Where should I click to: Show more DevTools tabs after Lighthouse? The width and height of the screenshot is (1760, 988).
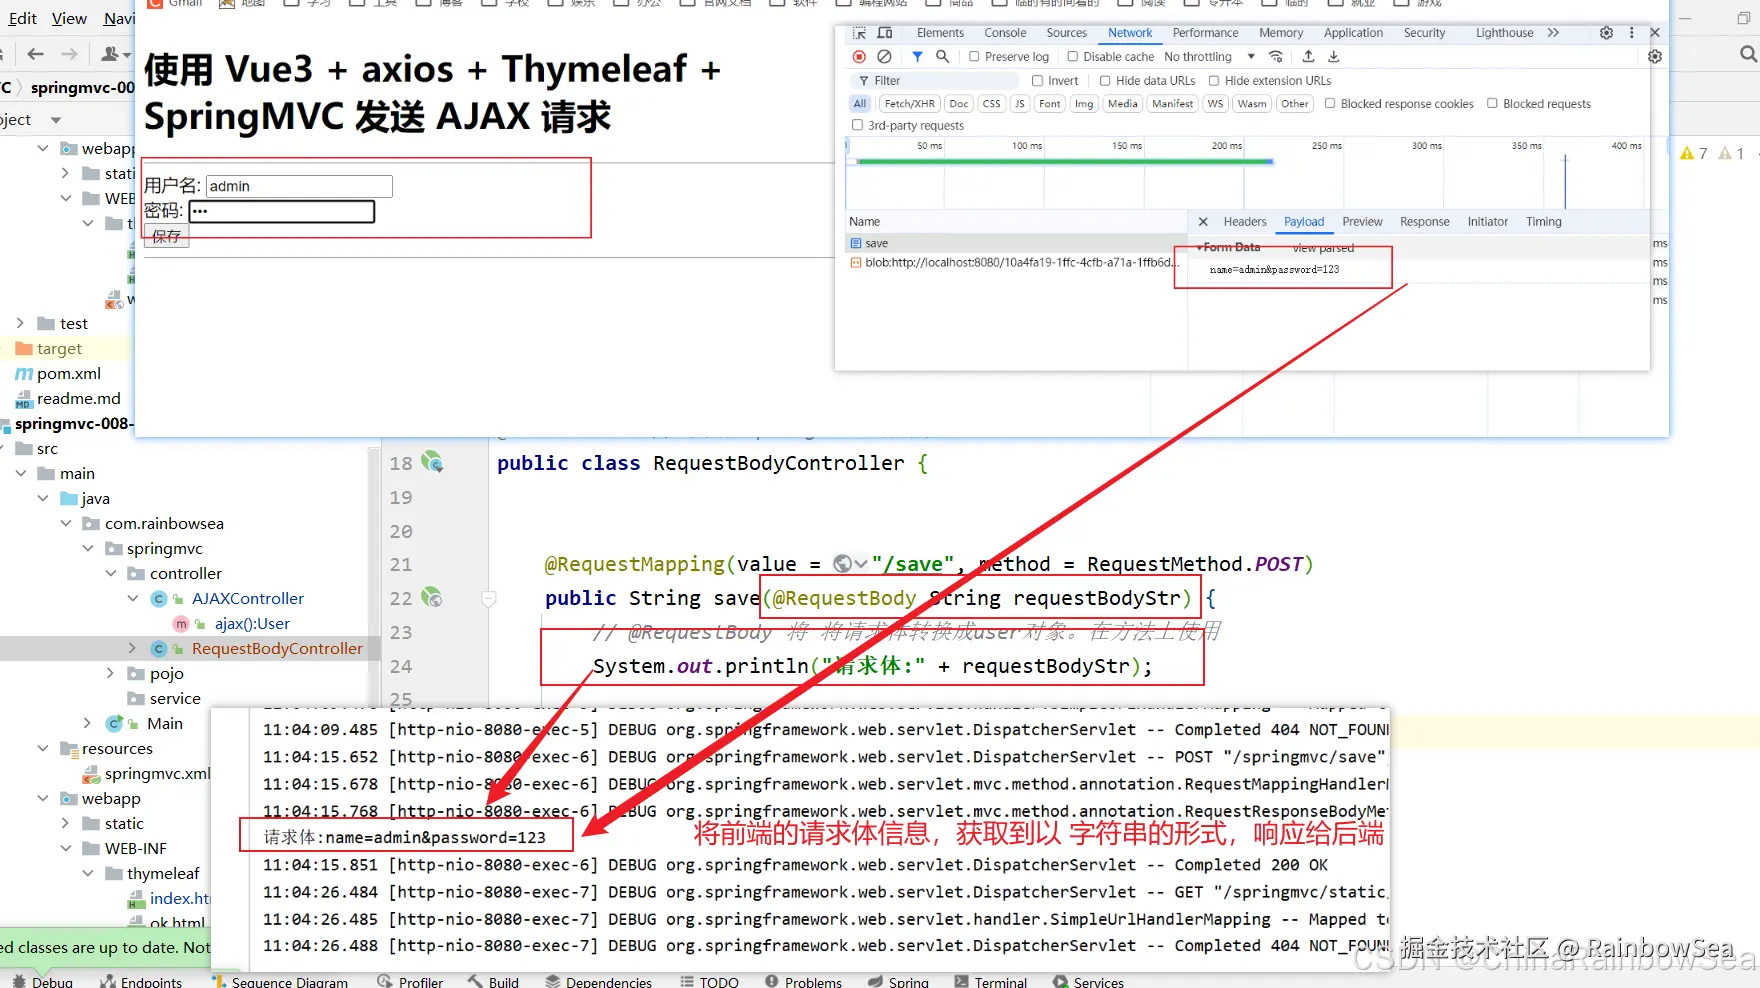[1553, 33]
